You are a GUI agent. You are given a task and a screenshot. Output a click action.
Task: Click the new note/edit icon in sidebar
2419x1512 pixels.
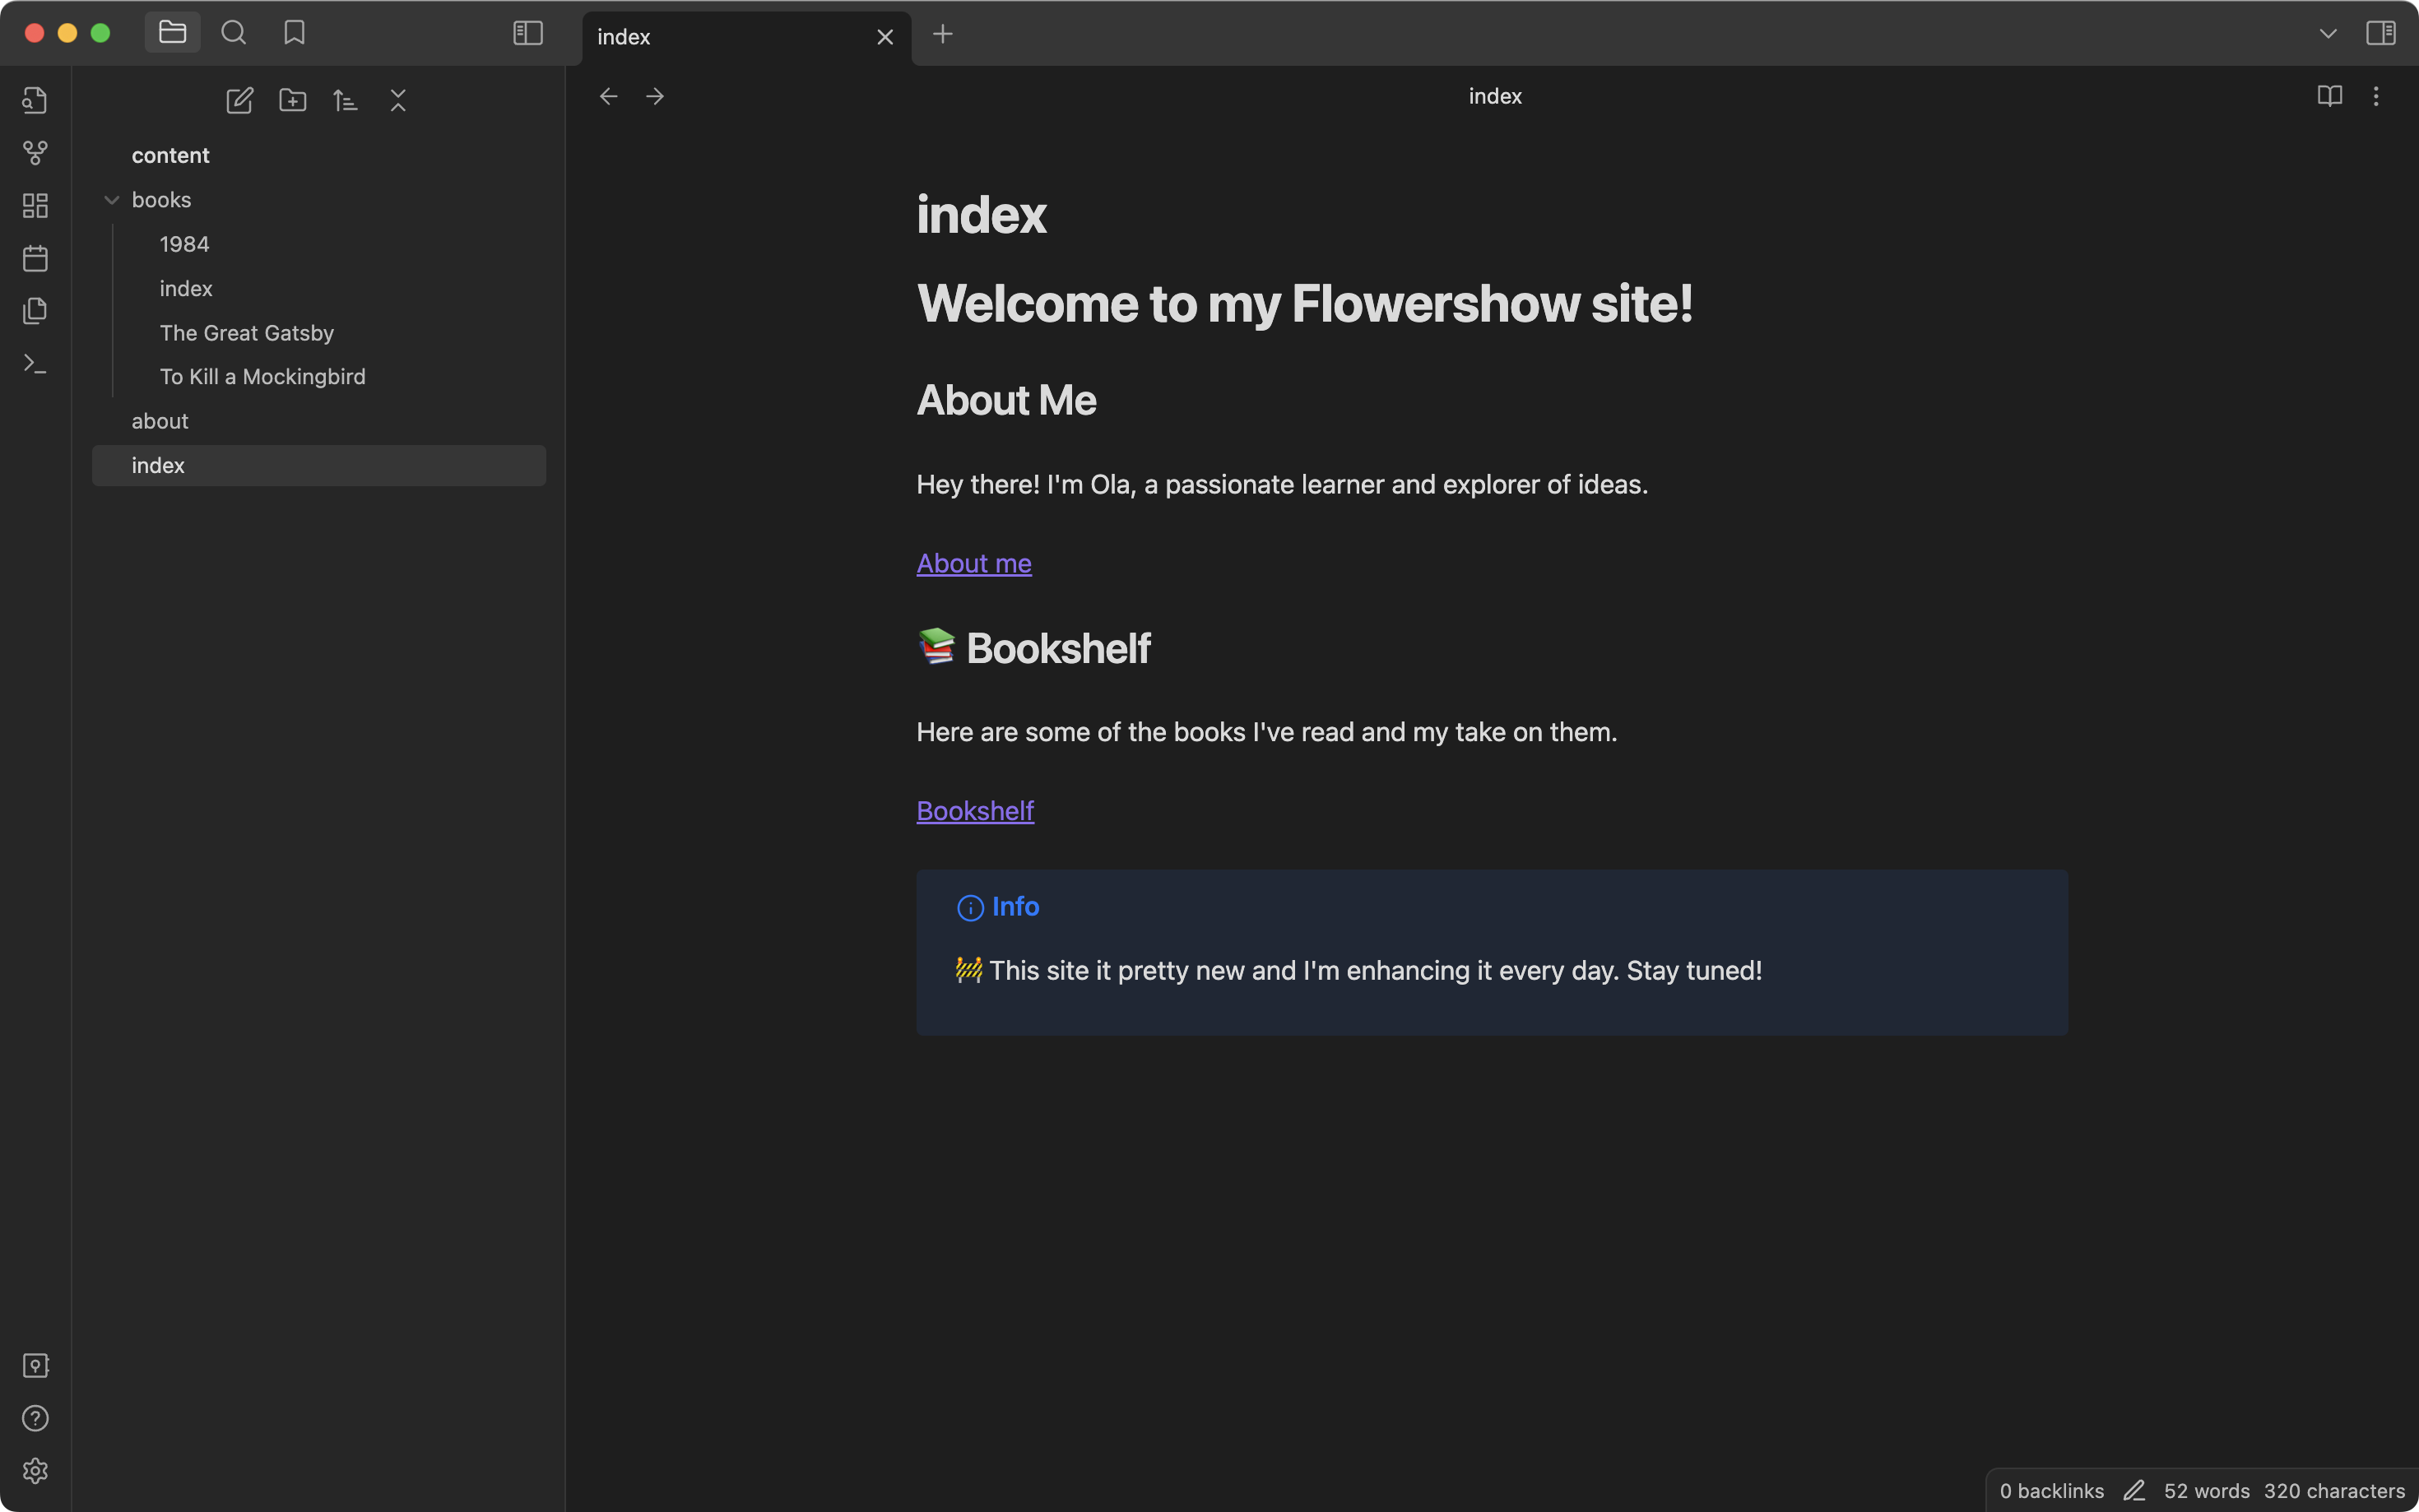(239, 101)
